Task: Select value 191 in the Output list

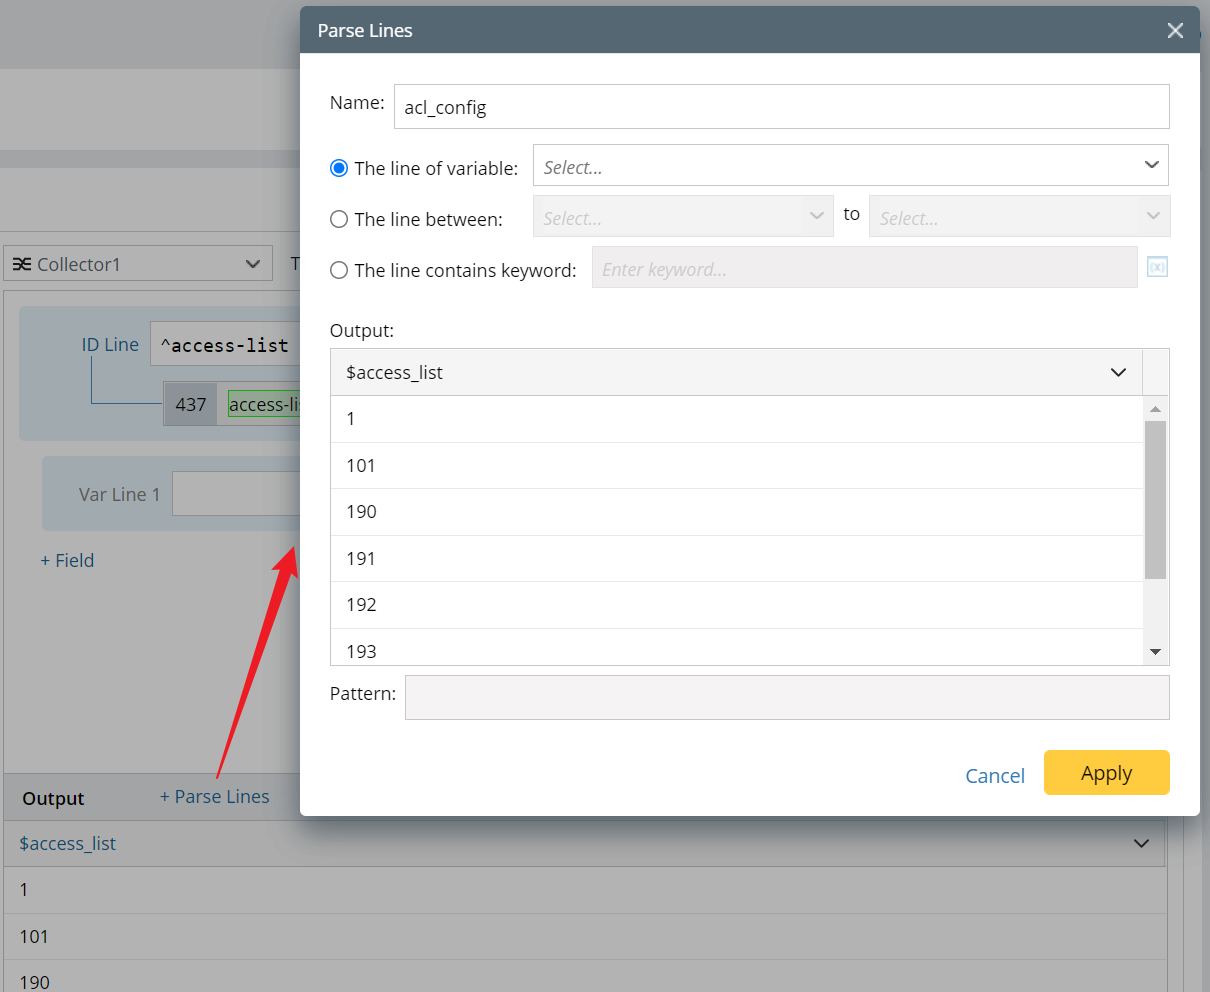Action: point(361,558)
